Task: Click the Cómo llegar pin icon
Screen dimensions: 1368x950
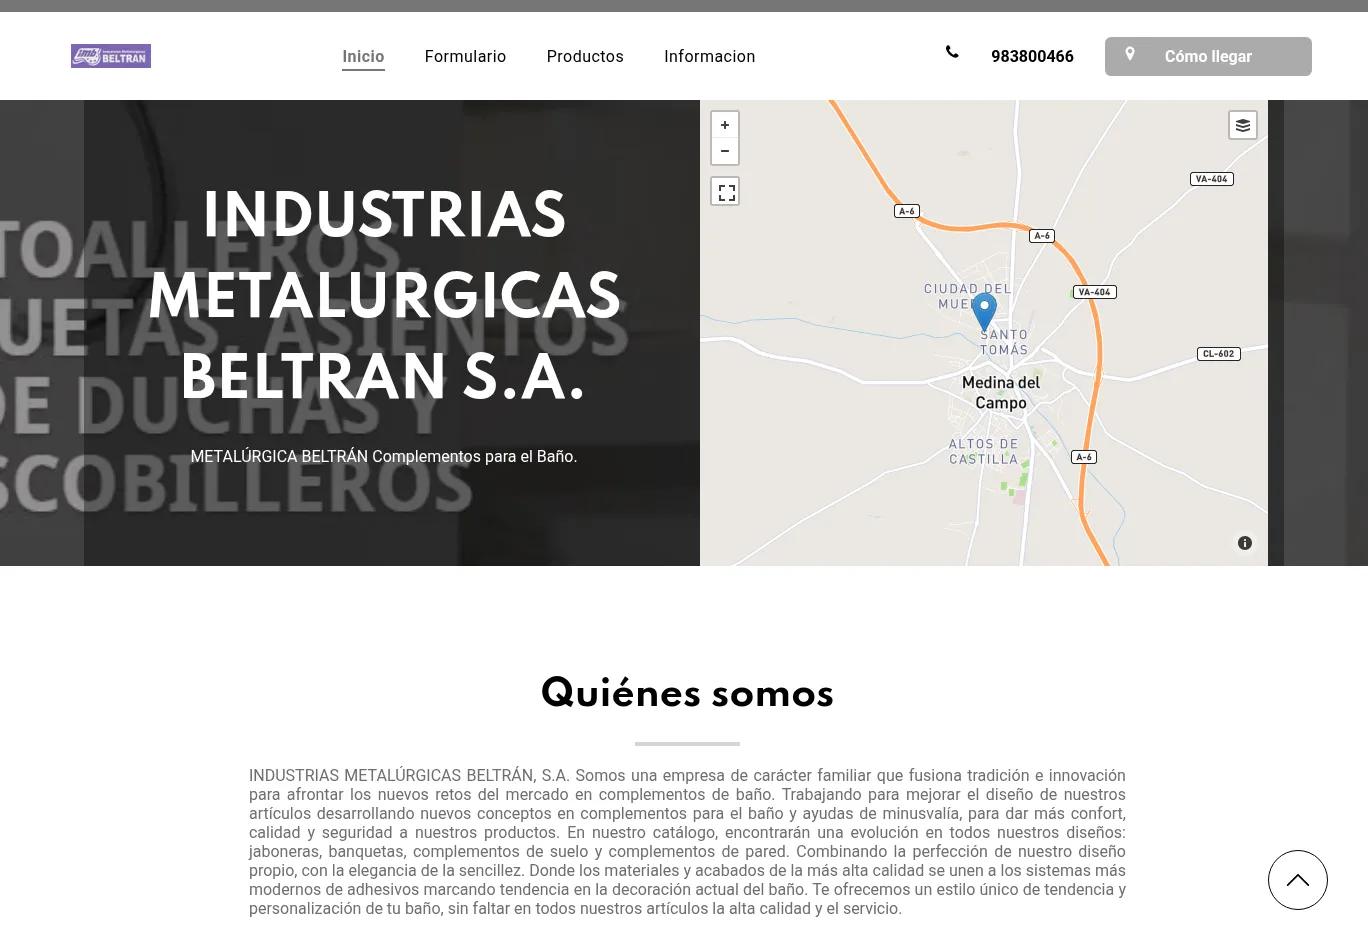Action: click(1130, 55)
